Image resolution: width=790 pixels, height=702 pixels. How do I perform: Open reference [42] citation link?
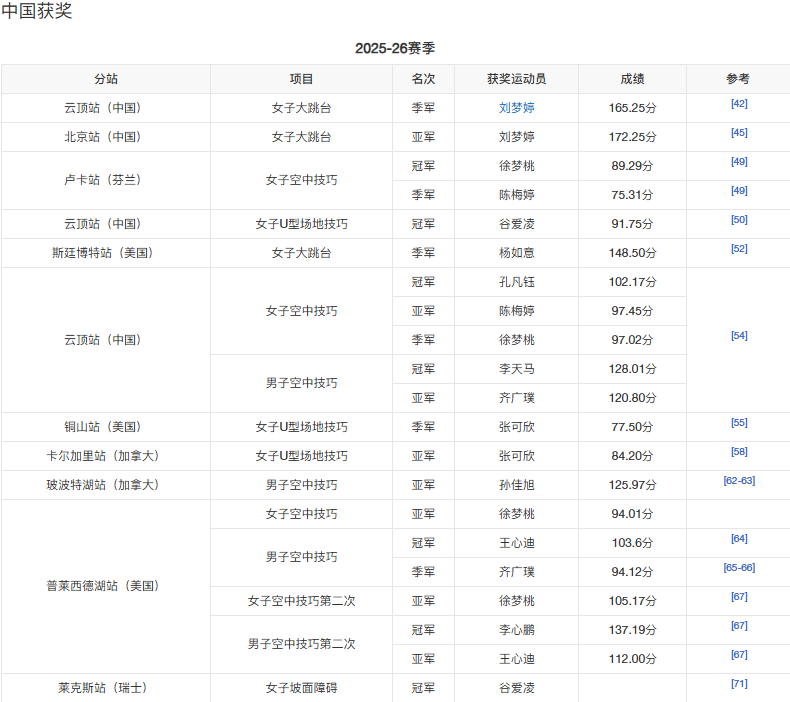(x=739, y=104)
